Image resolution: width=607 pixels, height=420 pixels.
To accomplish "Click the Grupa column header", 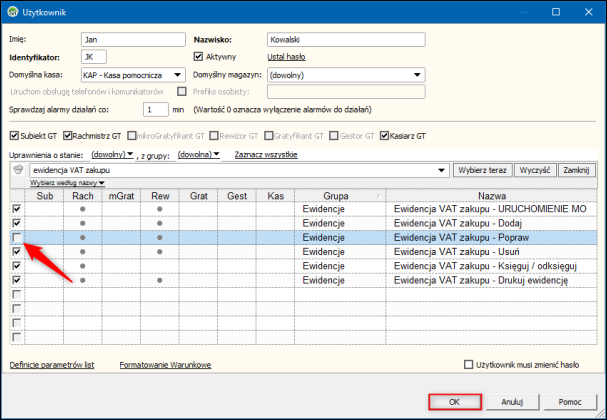I will click(335, 196).
